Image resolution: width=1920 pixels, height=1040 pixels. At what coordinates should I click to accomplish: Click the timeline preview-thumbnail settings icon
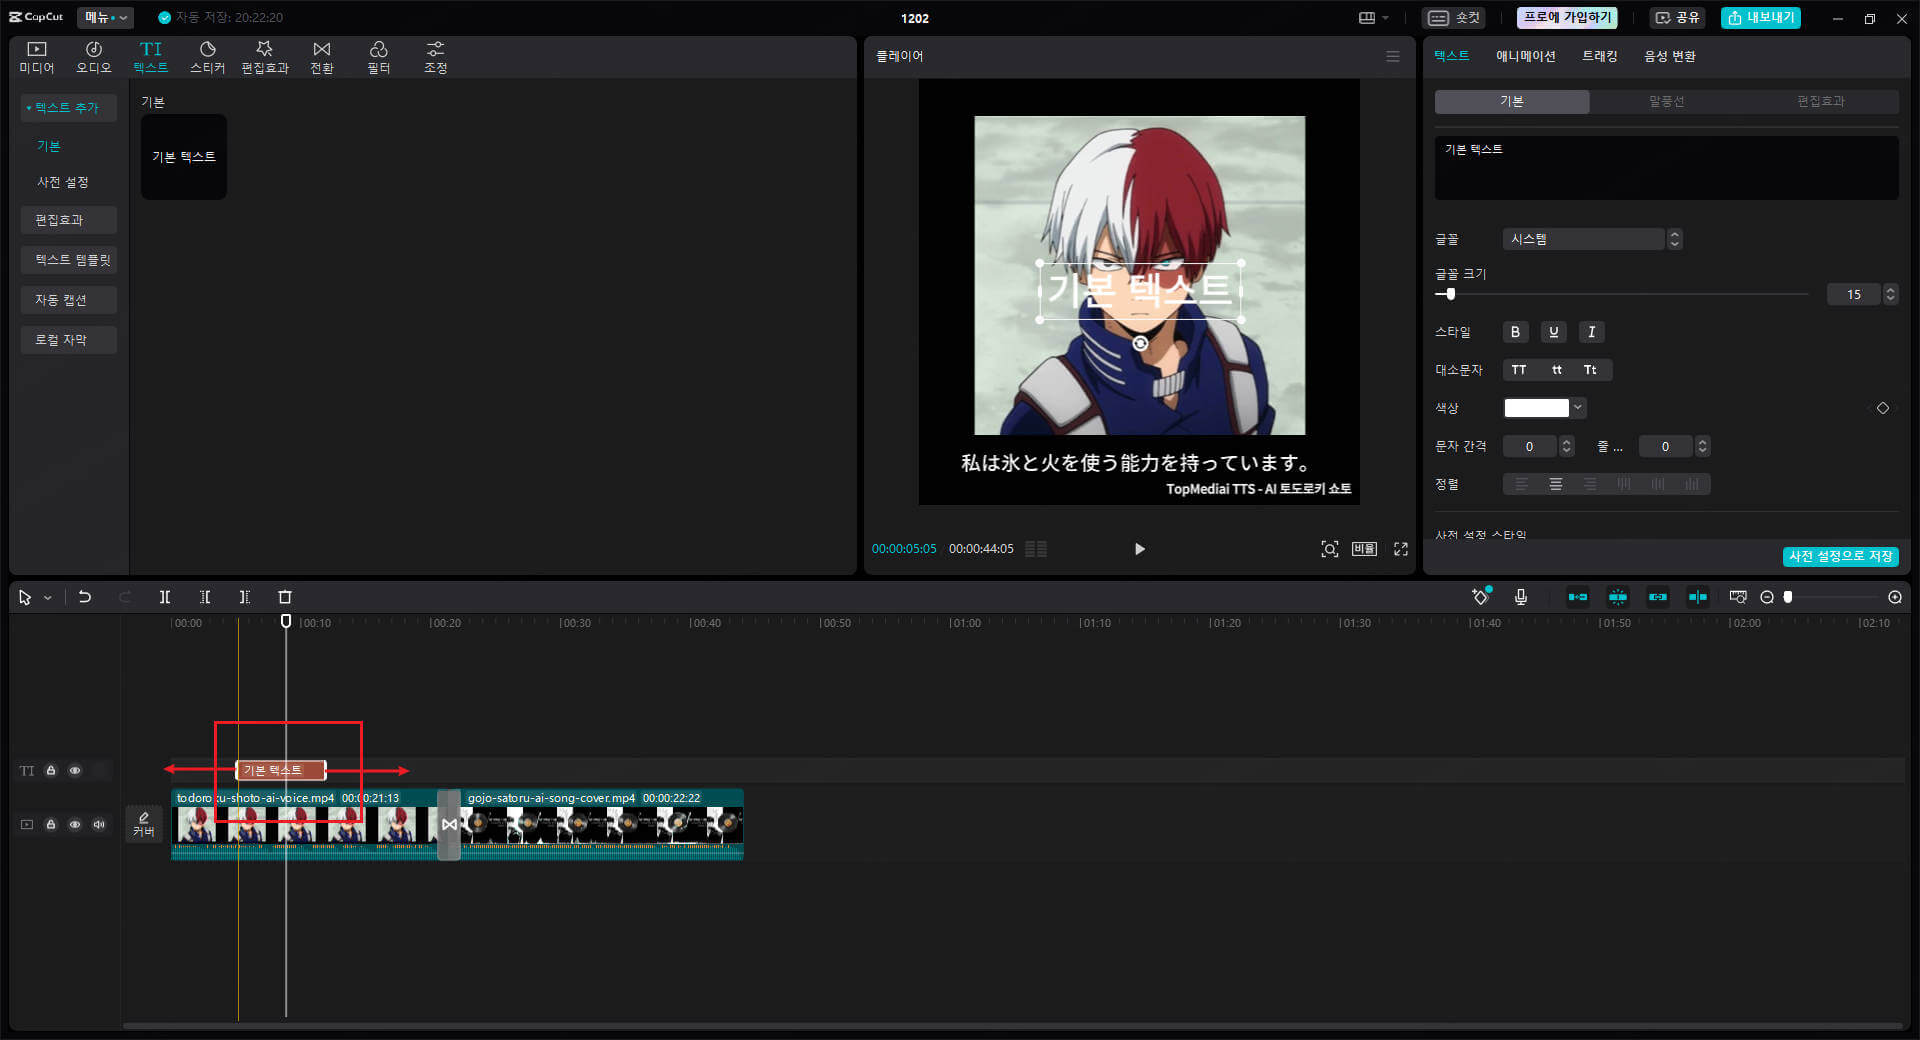tap(1738, 597)
